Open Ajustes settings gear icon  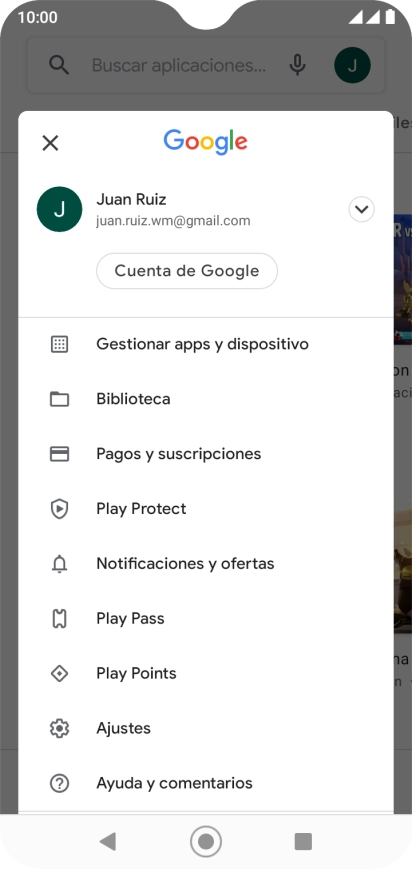pyautogui.click(x=59, y=728)
